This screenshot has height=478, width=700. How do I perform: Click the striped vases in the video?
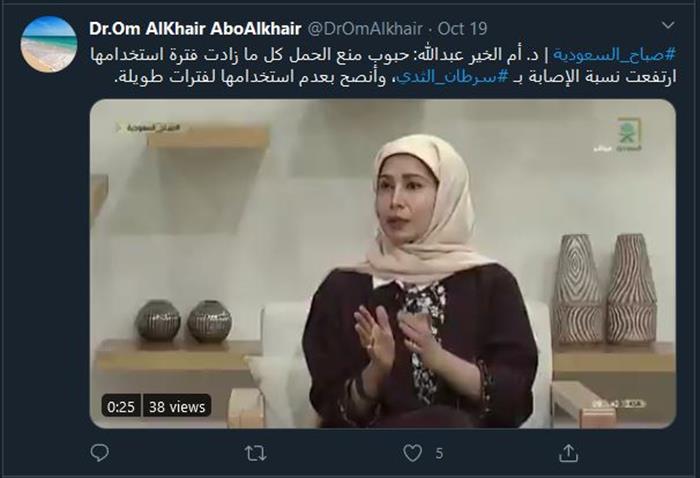(605, 289)
